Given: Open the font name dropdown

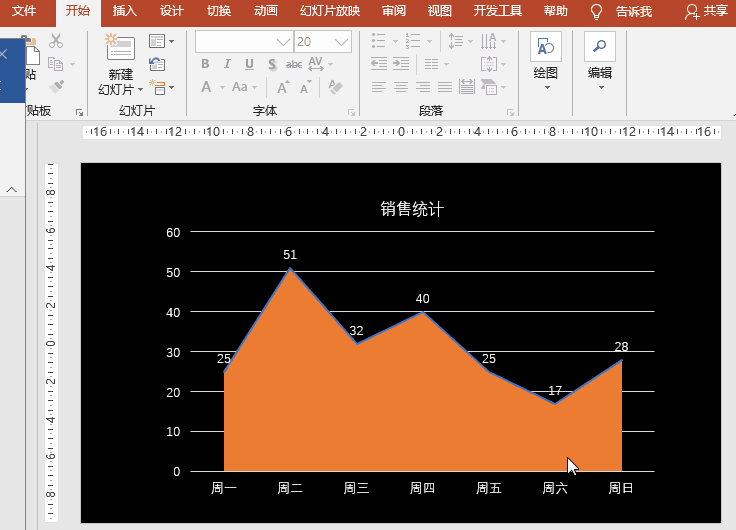Looking at the screenshot, I should [x=283, y=42].
